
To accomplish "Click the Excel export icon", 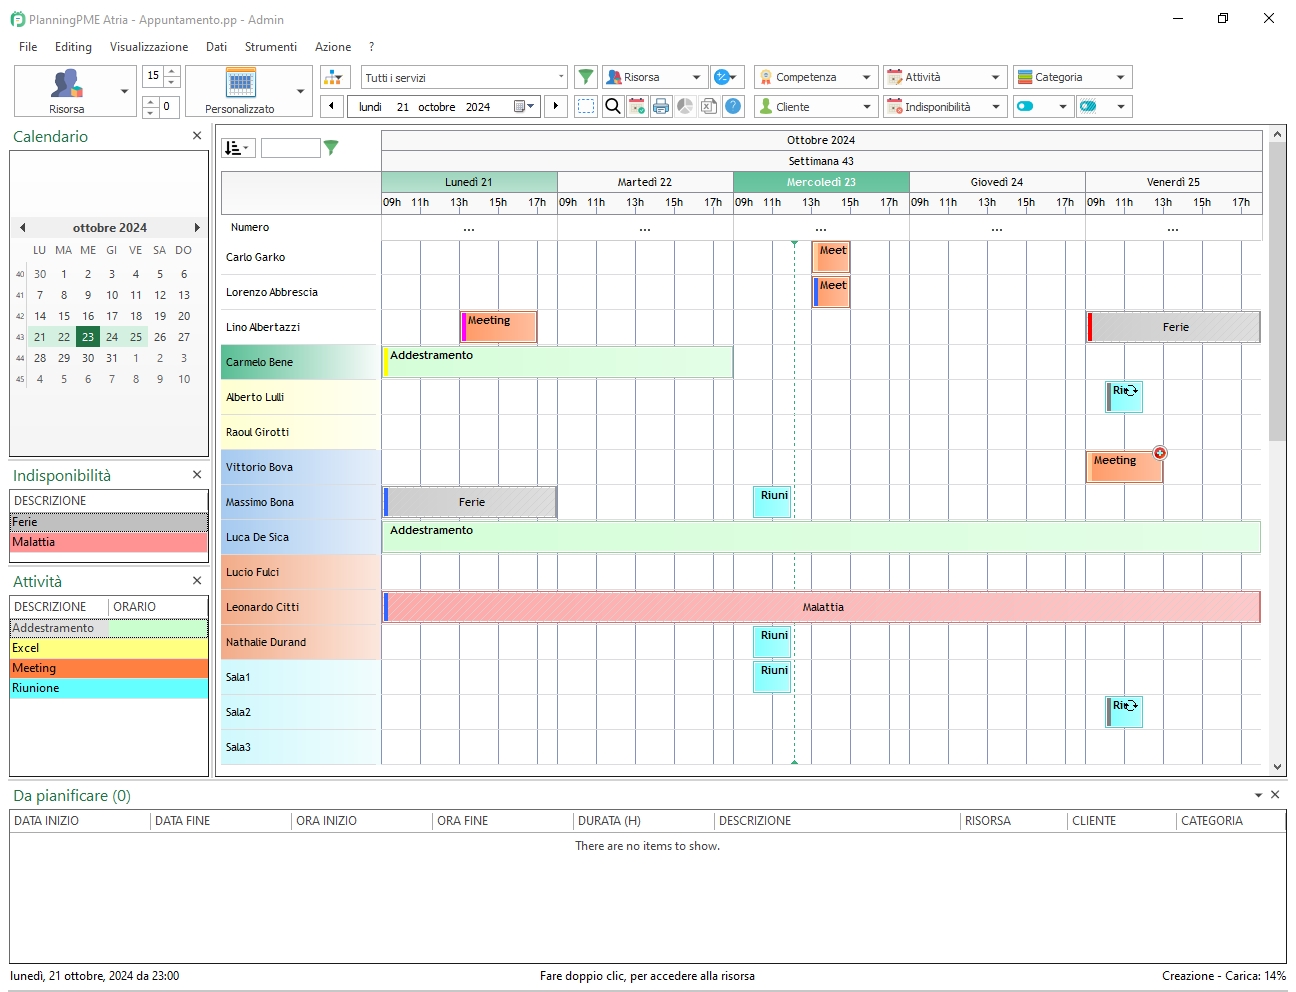I will point(709,106).
